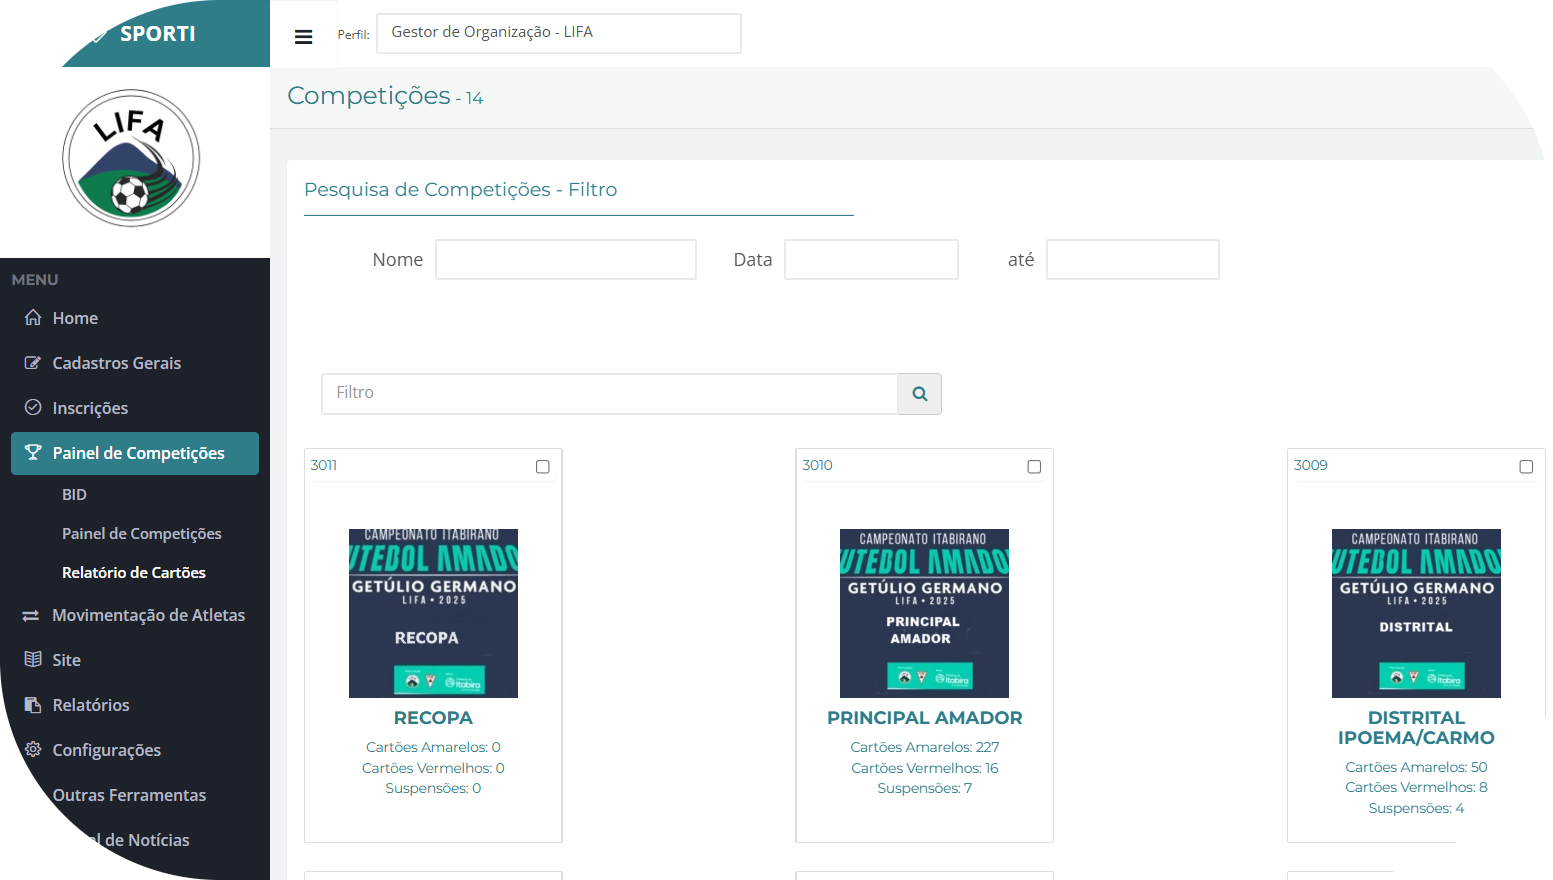1553x880 pixels.
Task: Click the search magnifier button
Action: (919, 394)
